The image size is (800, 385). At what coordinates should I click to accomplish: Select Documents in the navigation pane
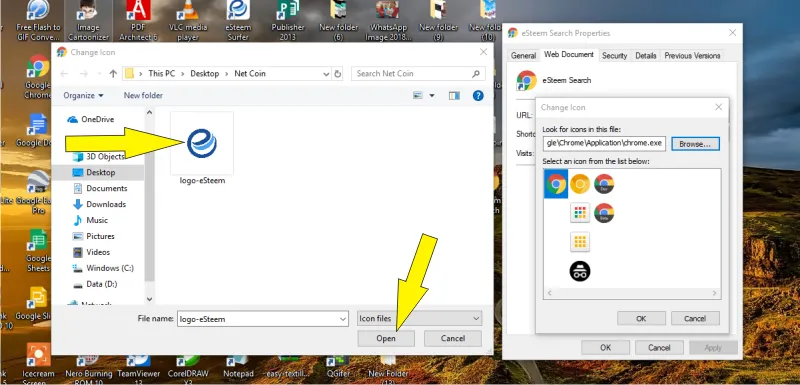(x=106, y=188)
